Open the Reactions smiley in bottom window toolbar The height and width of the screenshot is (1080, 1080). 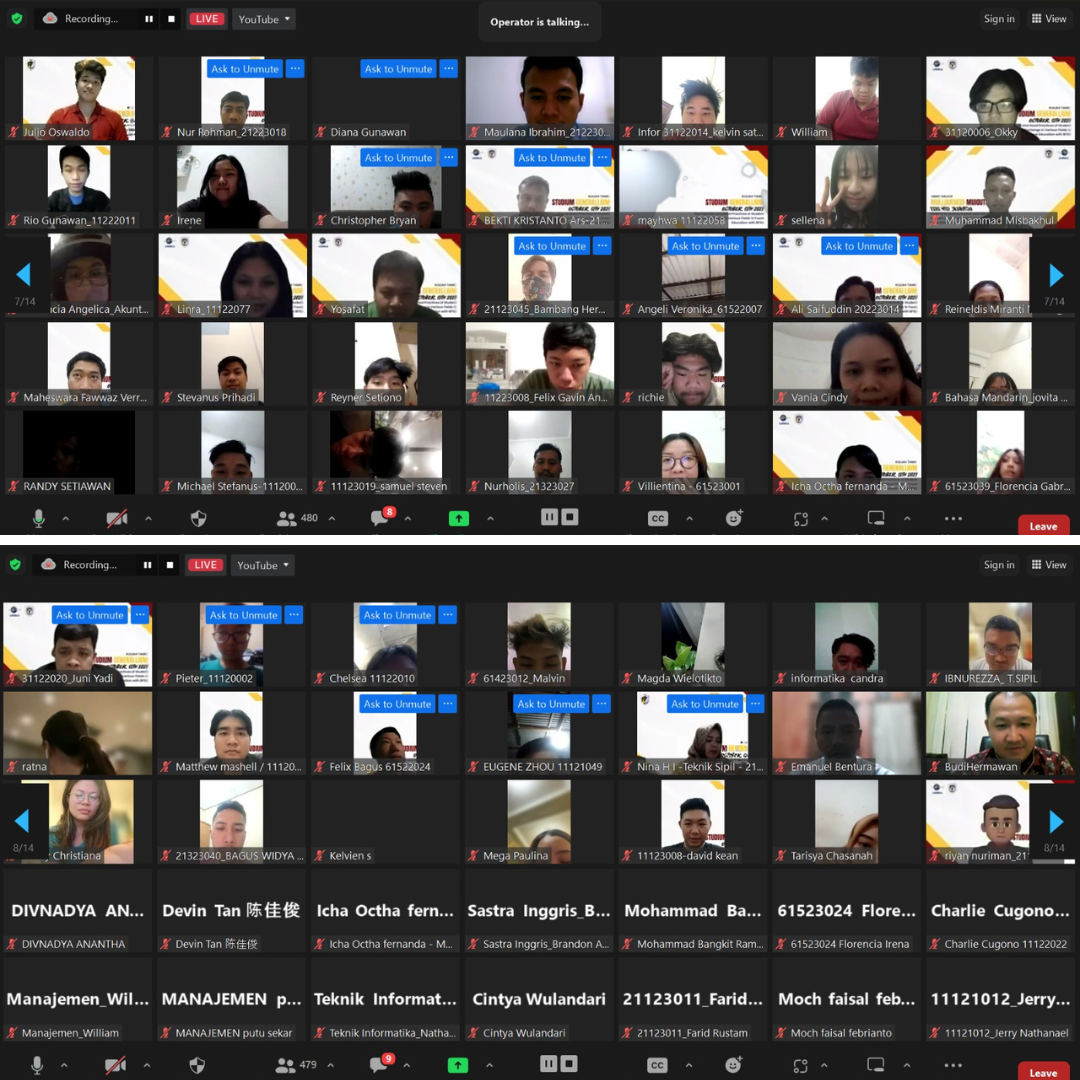734,1065
